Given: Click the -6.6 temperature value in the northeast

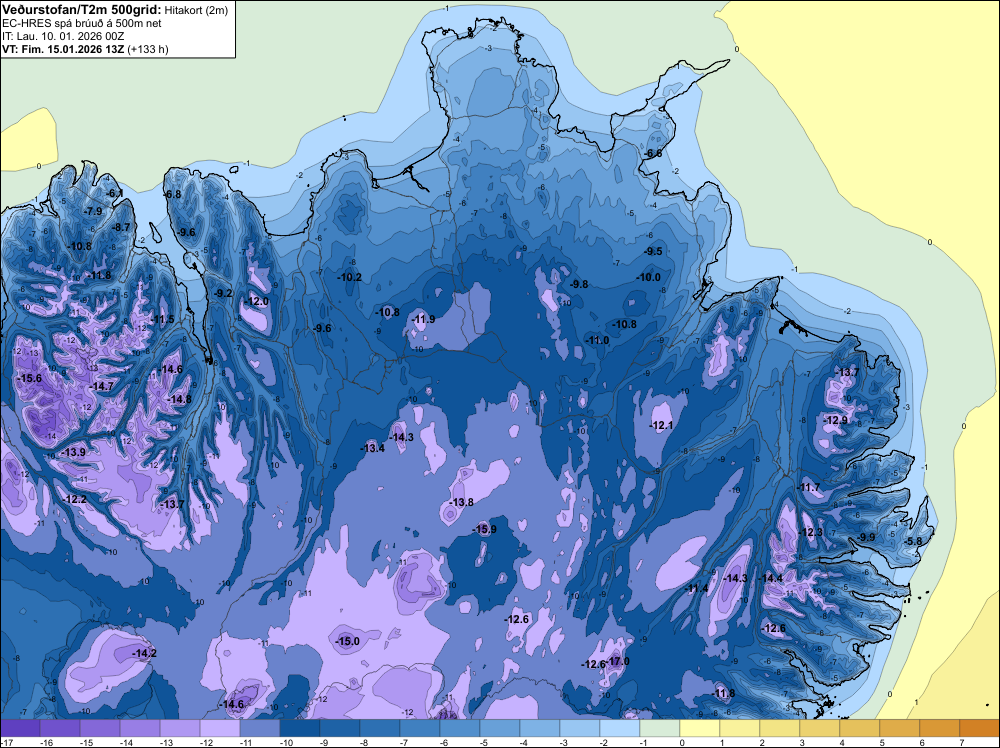Looking at the screenshot, I should 654,154.
